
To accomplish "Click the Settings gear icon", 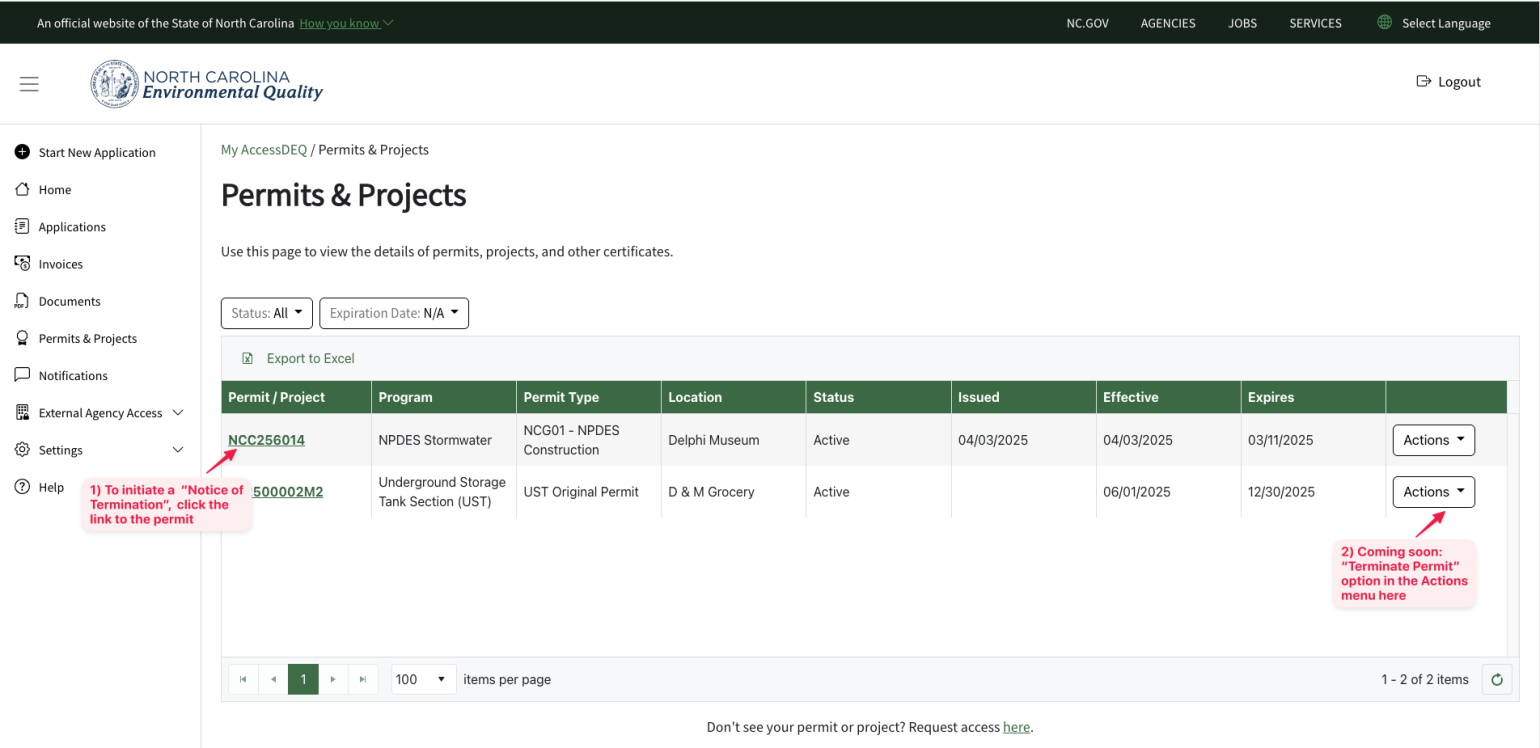I will pyautogui.click(x=21, y=449).
